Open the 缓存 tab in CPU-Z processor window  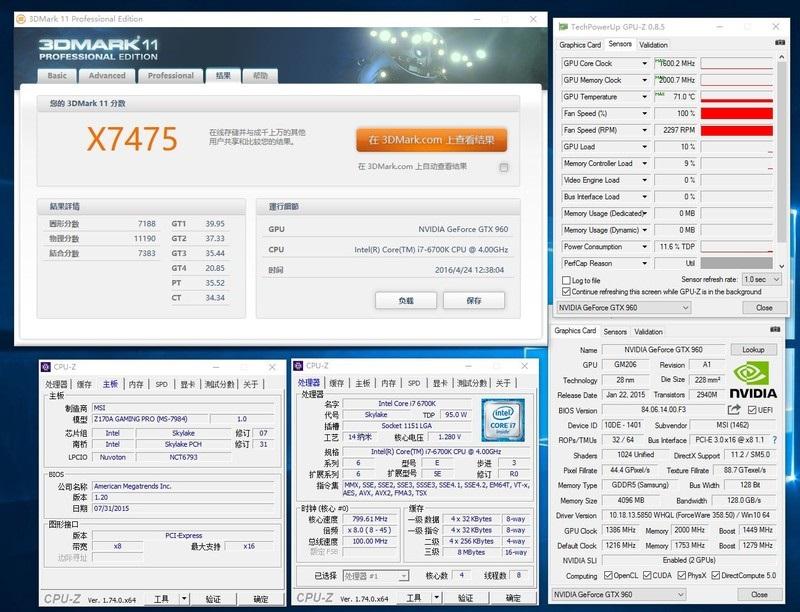coord(337,383)
